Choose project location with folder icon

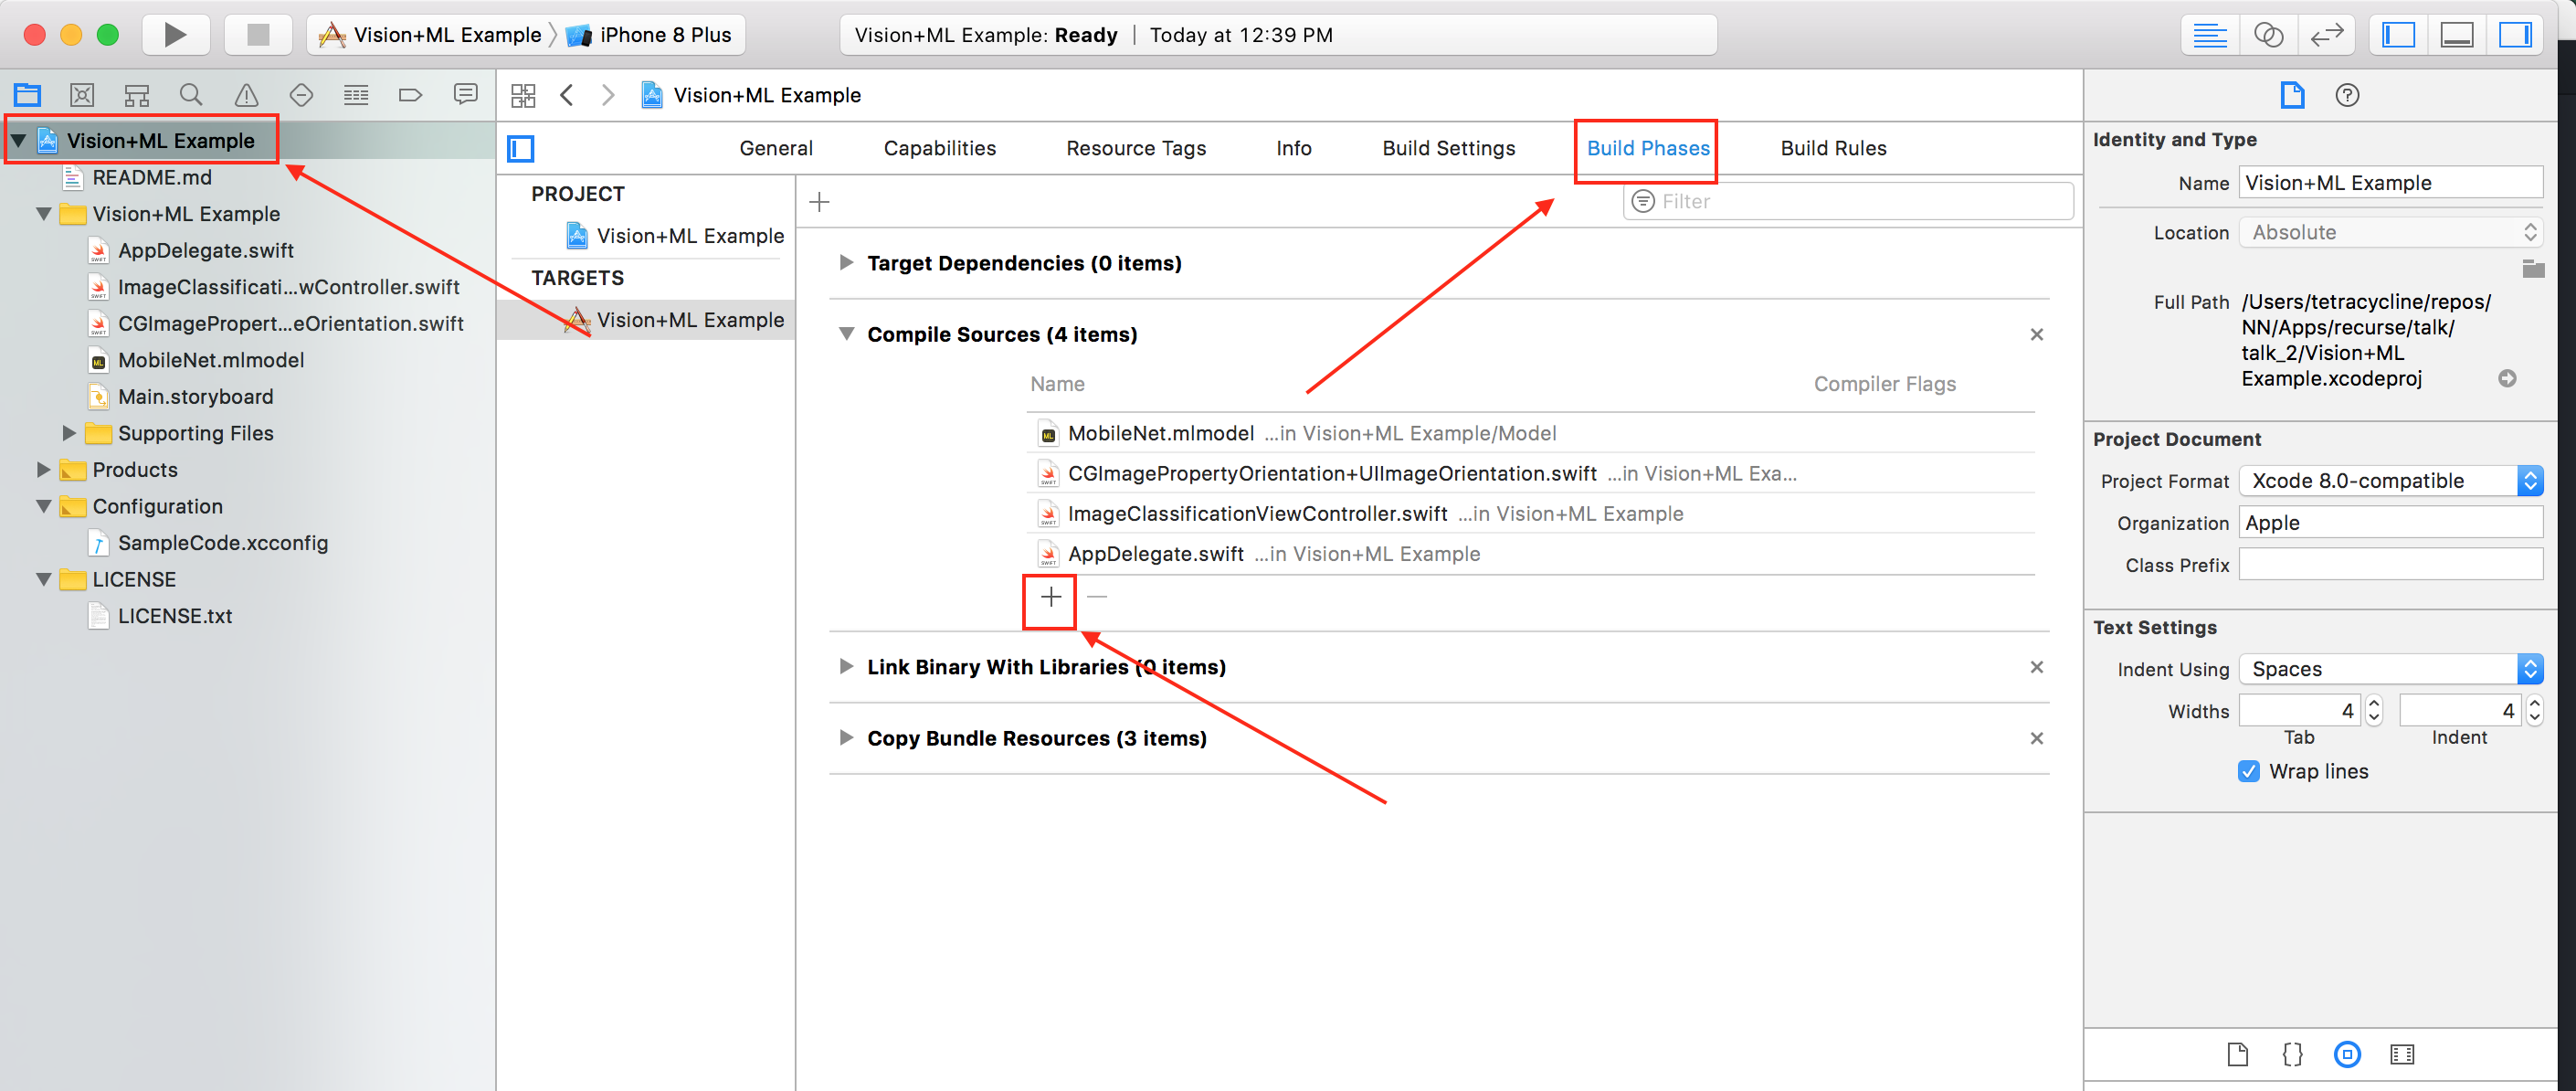[x=2533, y=268]
